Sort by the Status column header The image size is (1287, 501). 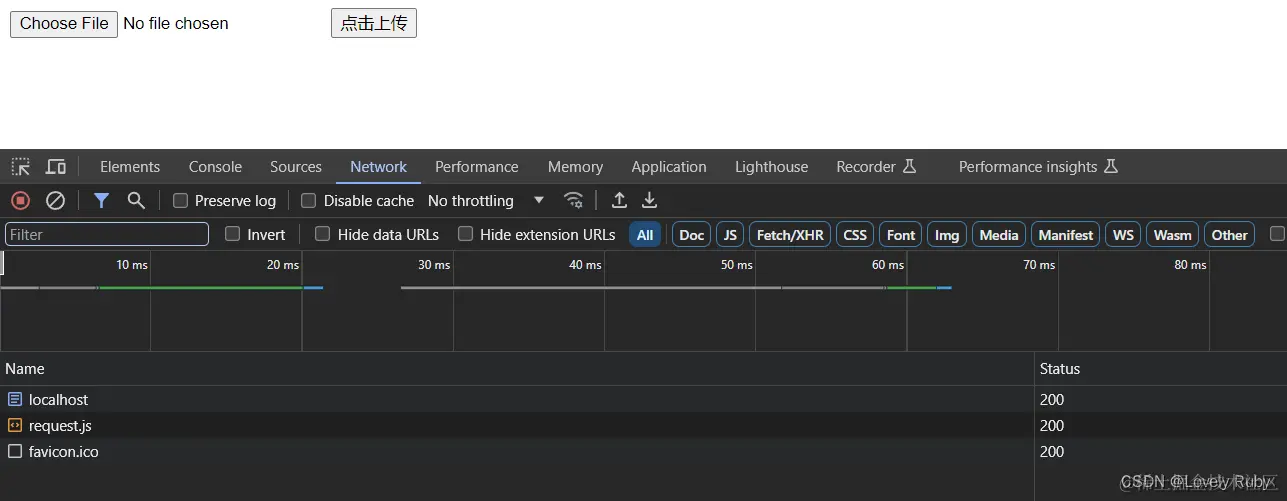[1161, 369]
